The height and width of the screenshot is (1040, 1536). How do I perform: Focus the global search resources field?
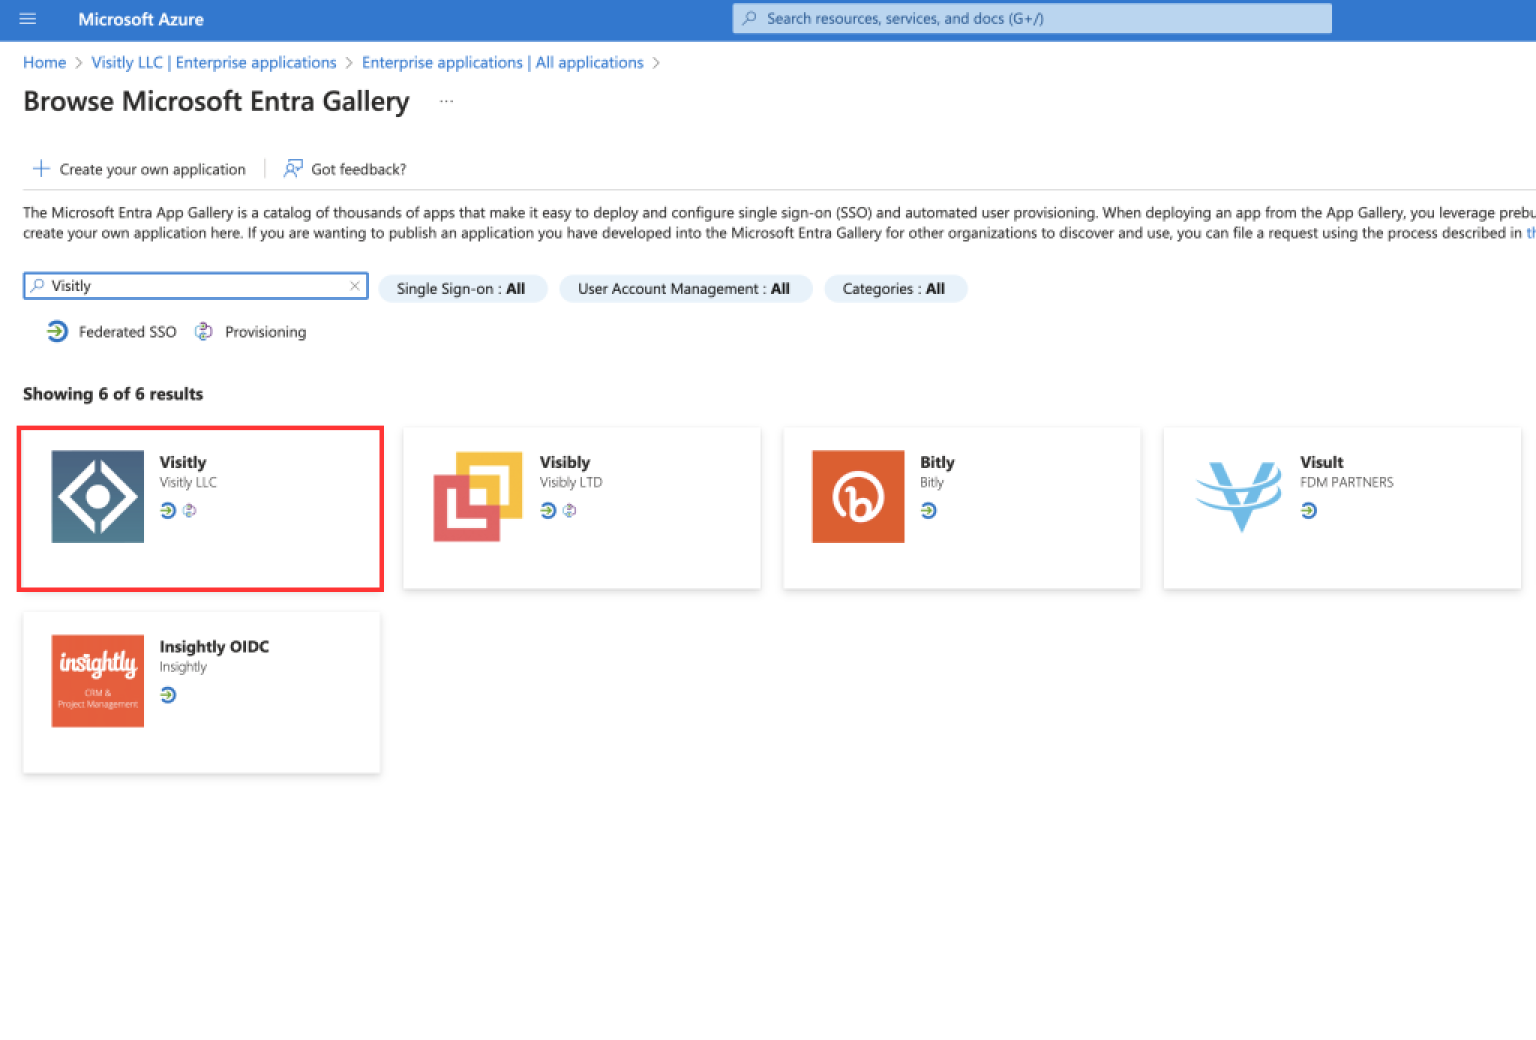tap(1032, 18)
